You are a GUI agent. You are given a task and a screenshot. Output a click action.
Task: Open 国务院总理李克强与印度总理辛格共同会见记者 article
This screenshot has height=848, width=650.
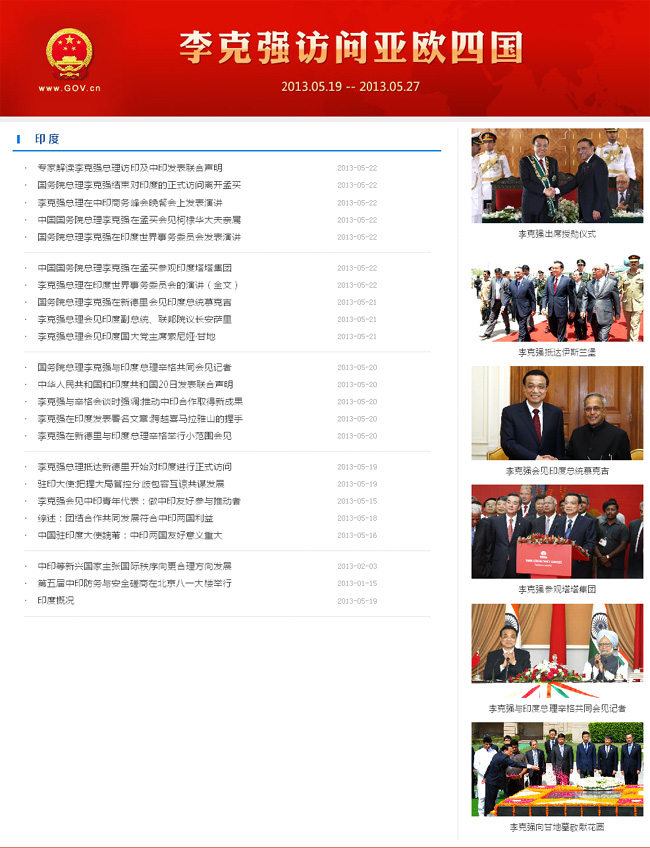(135, 367)
